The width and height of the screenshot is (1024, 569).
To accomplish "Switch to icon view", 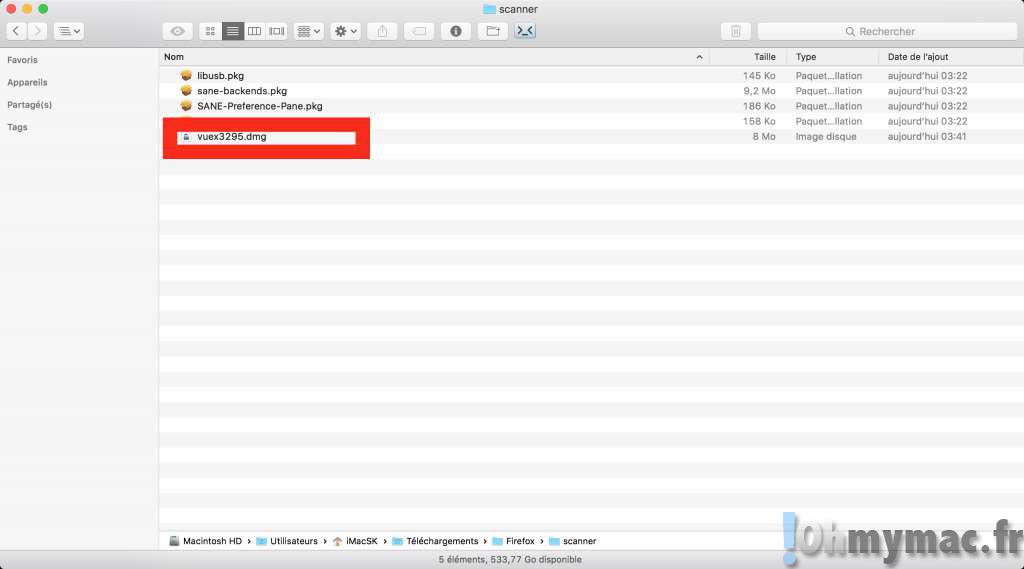I will pyautogui.click(x=210, y=31).
